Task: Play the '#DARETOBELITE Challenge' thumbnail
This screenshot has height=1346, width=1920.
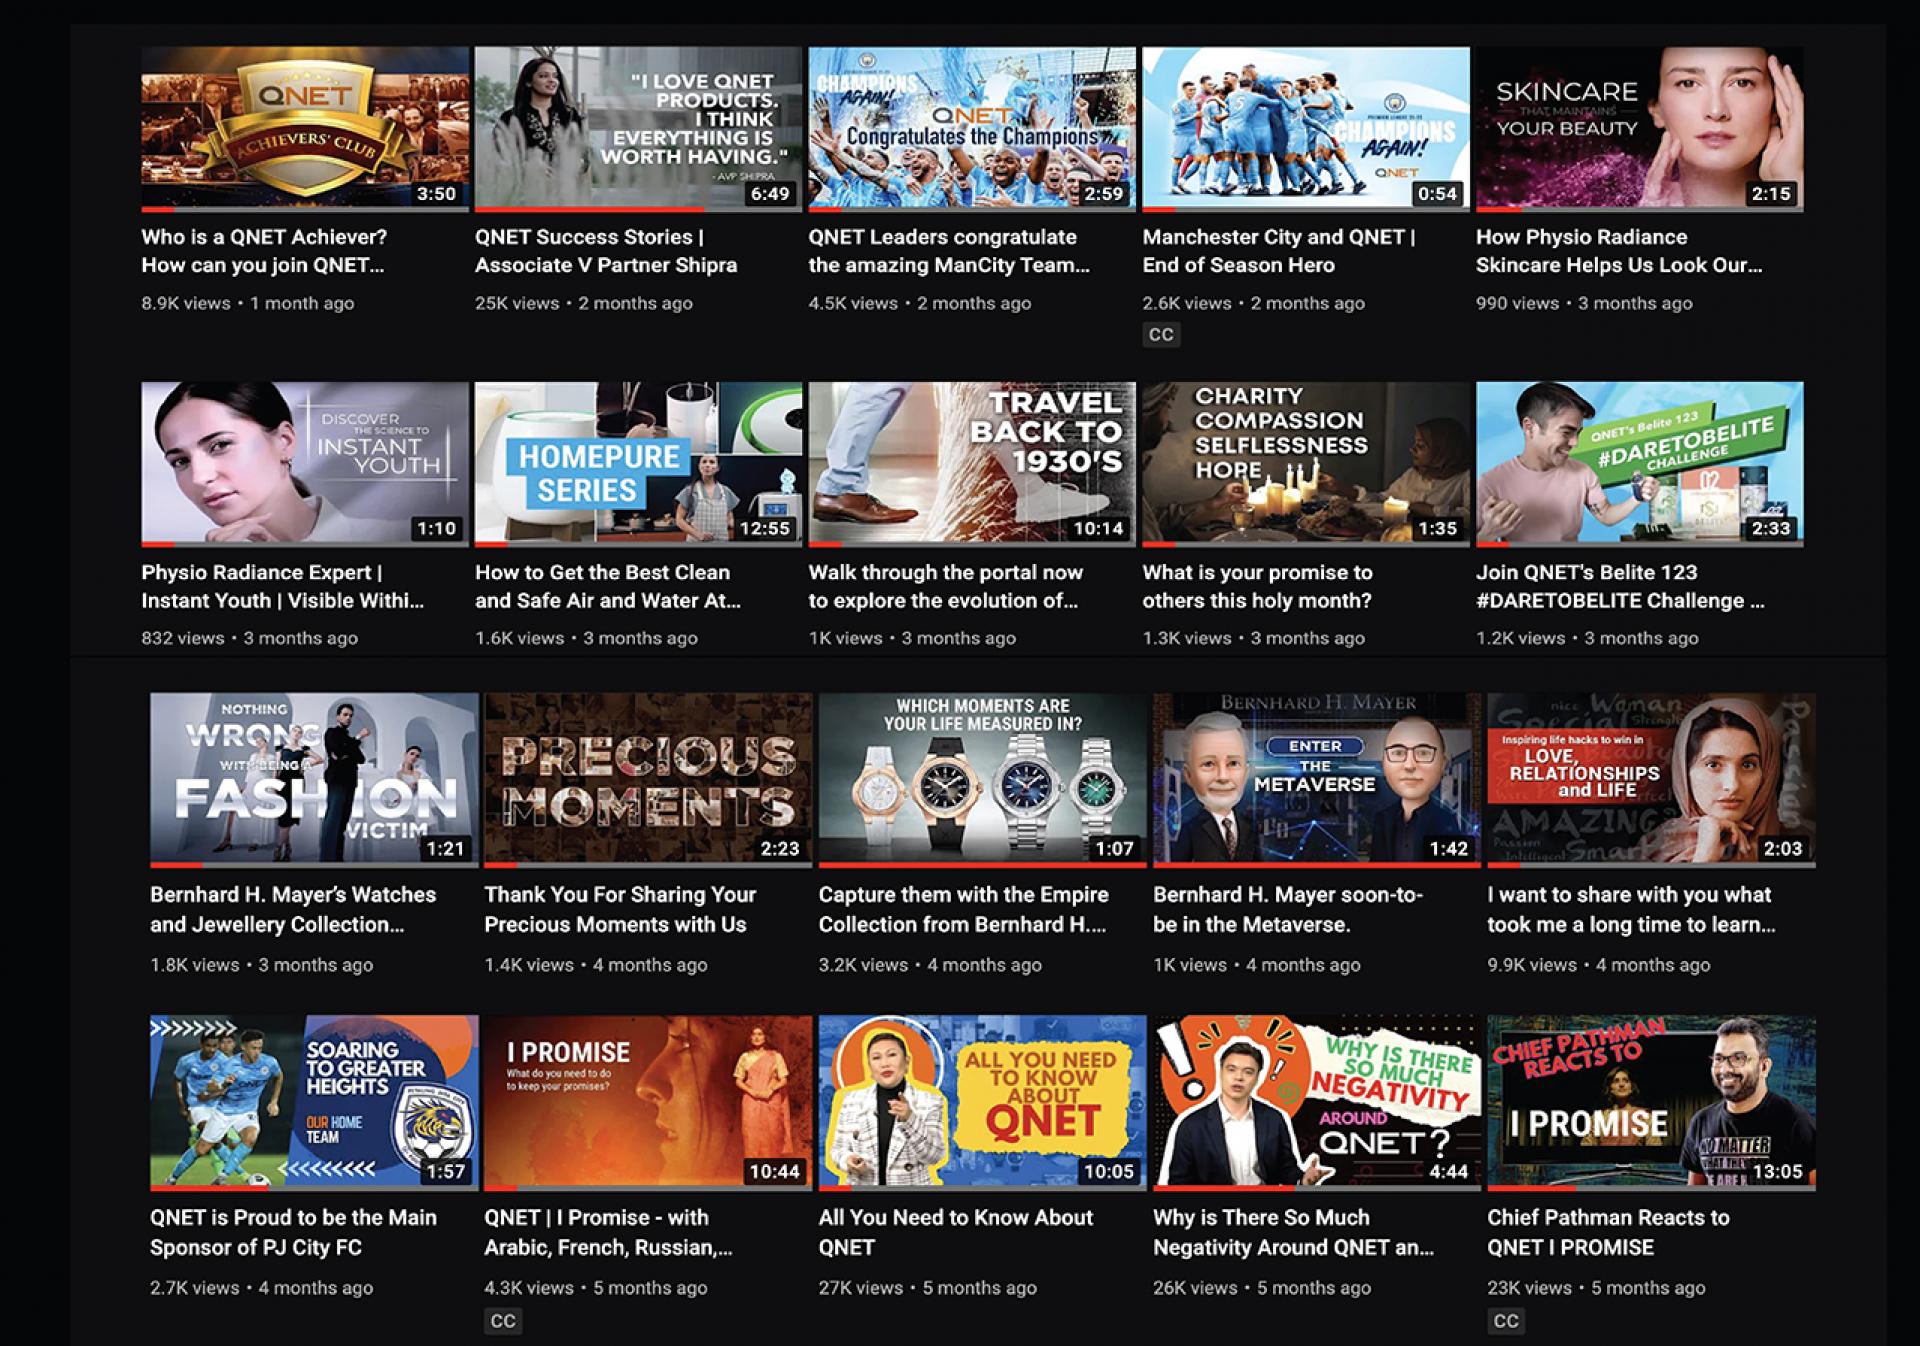Action: click(x=1640, y=464)
